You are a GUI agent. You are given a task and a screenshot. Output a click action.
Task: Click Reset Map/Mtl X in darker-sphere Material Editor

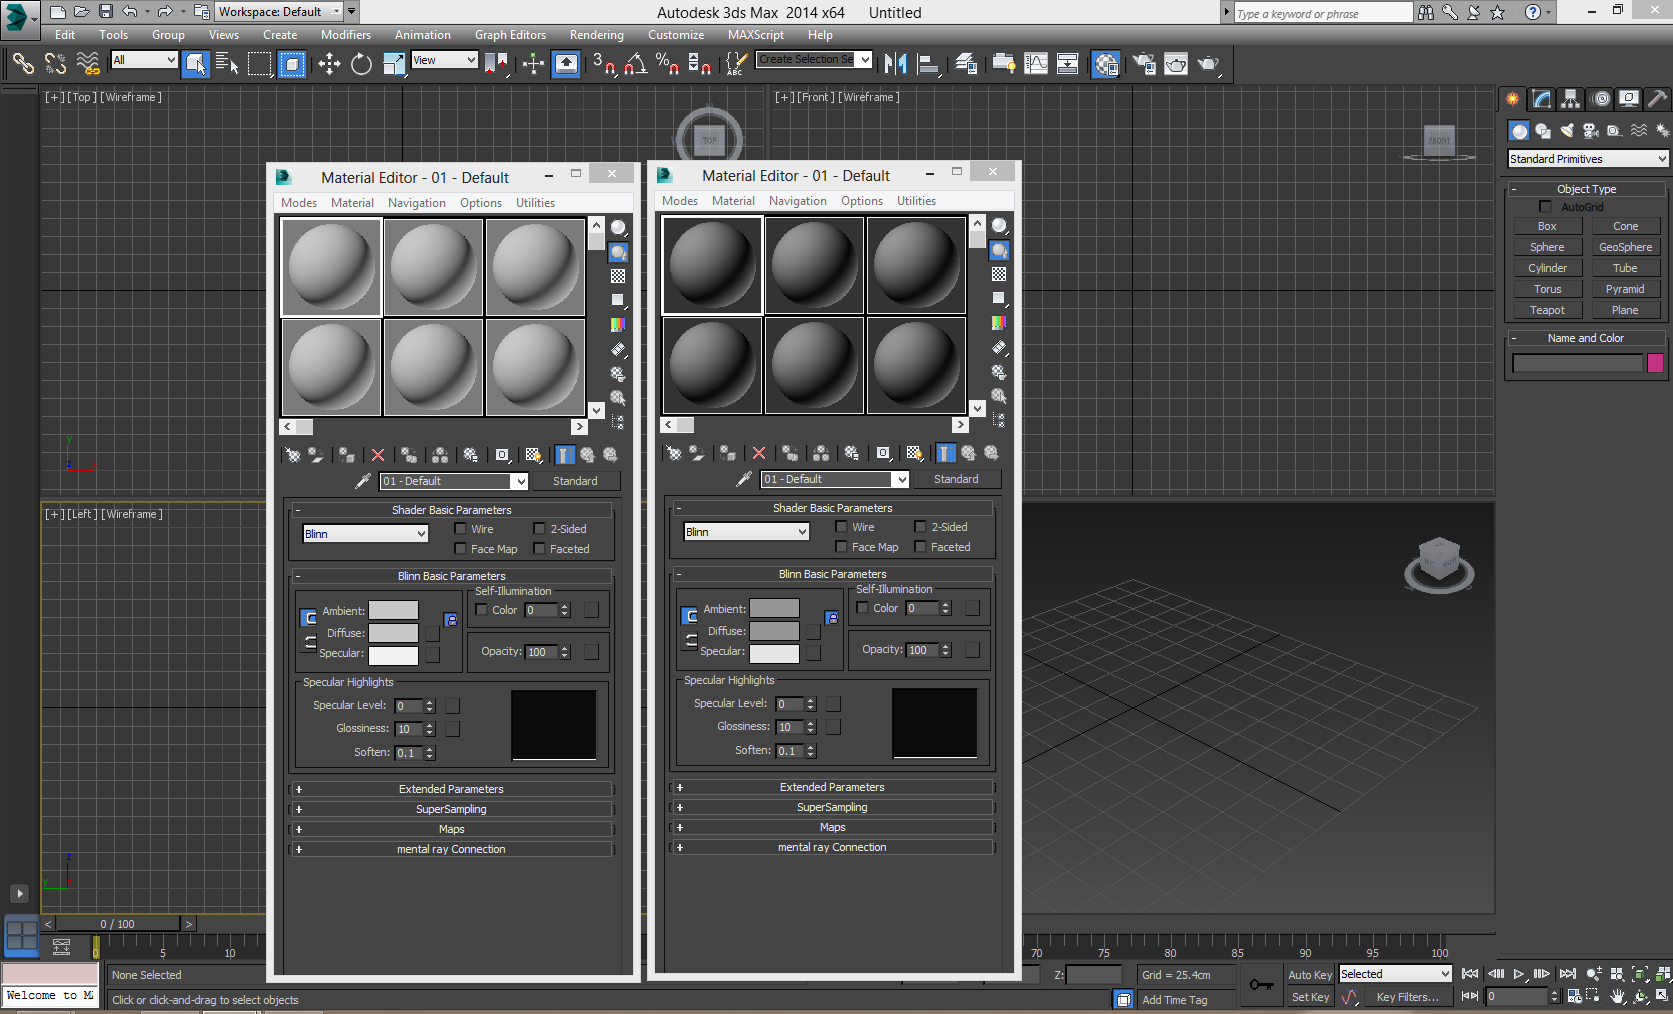pyautogui.click(x=759, y=453)
